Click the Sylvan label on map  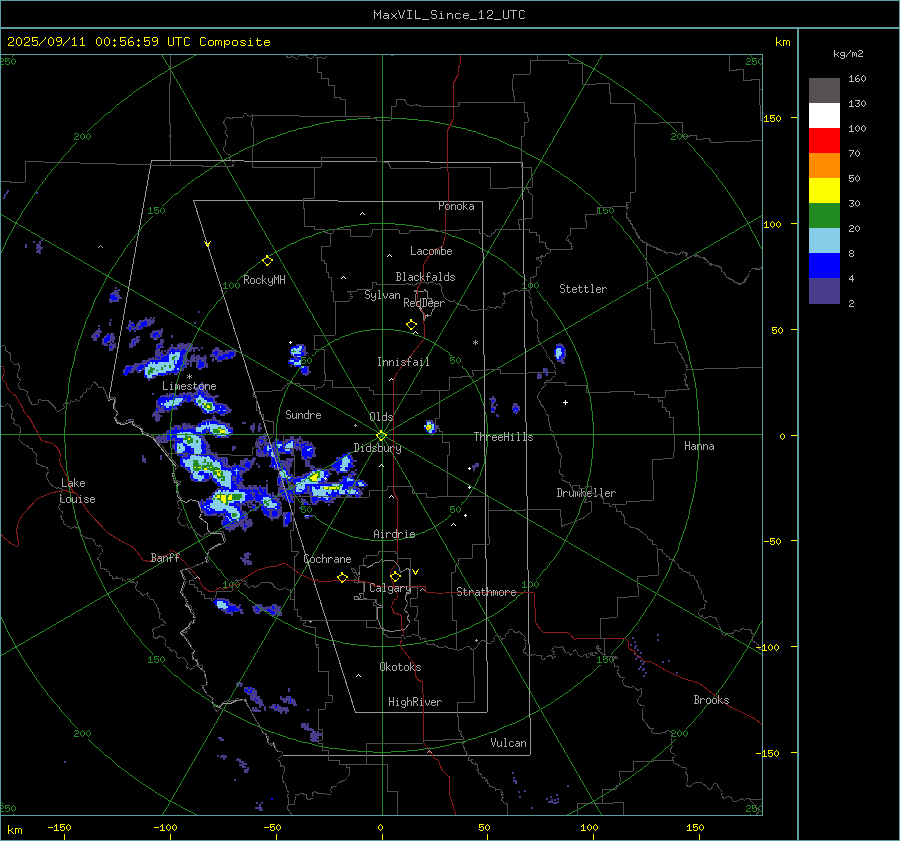tap(382, 295)
